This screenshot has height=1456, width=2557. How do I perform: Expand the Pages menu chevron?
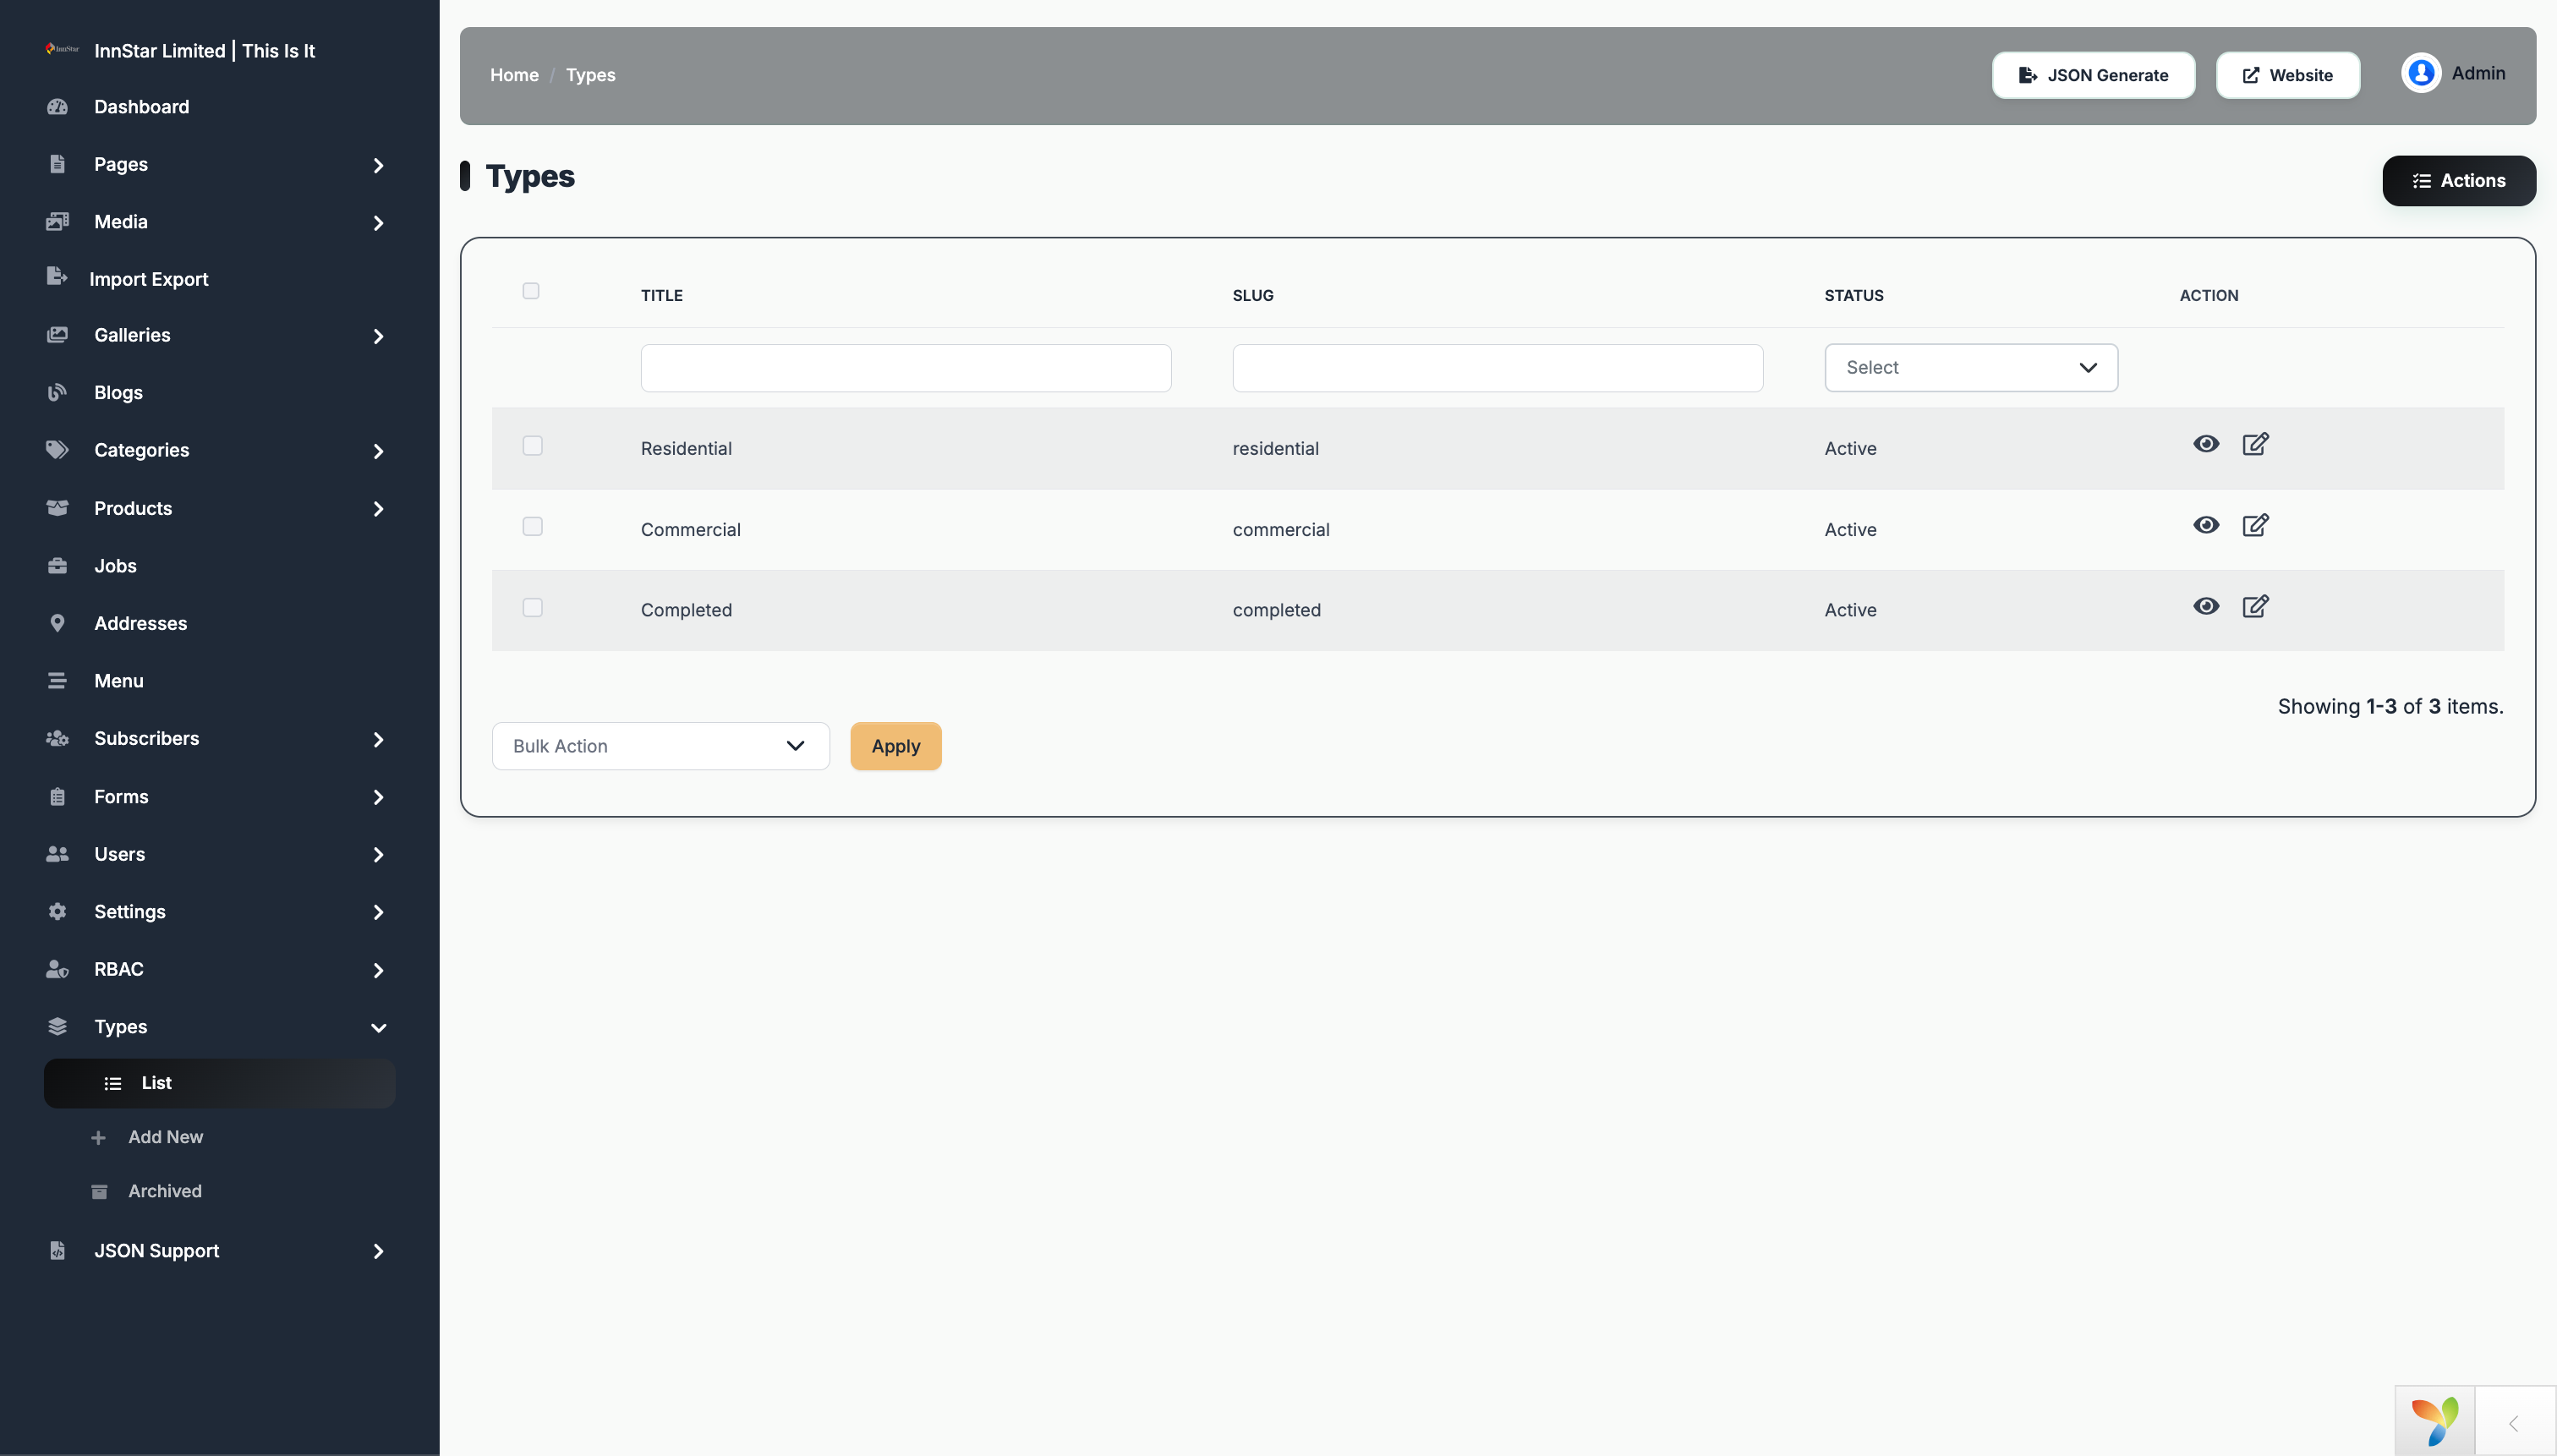click(x=378, y=165)
